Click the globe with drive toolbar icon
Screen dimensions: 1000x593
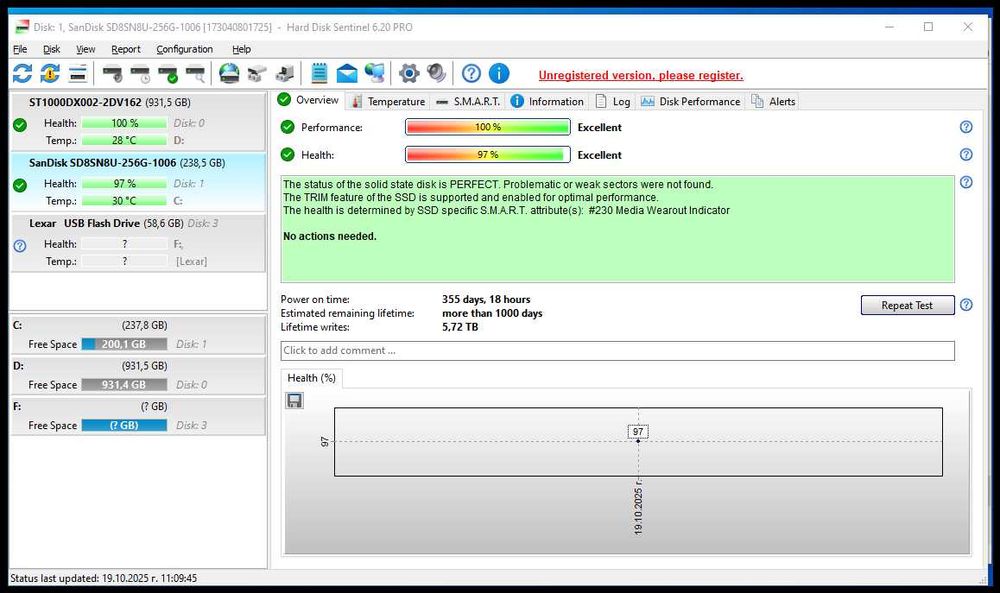coord(230,74)
